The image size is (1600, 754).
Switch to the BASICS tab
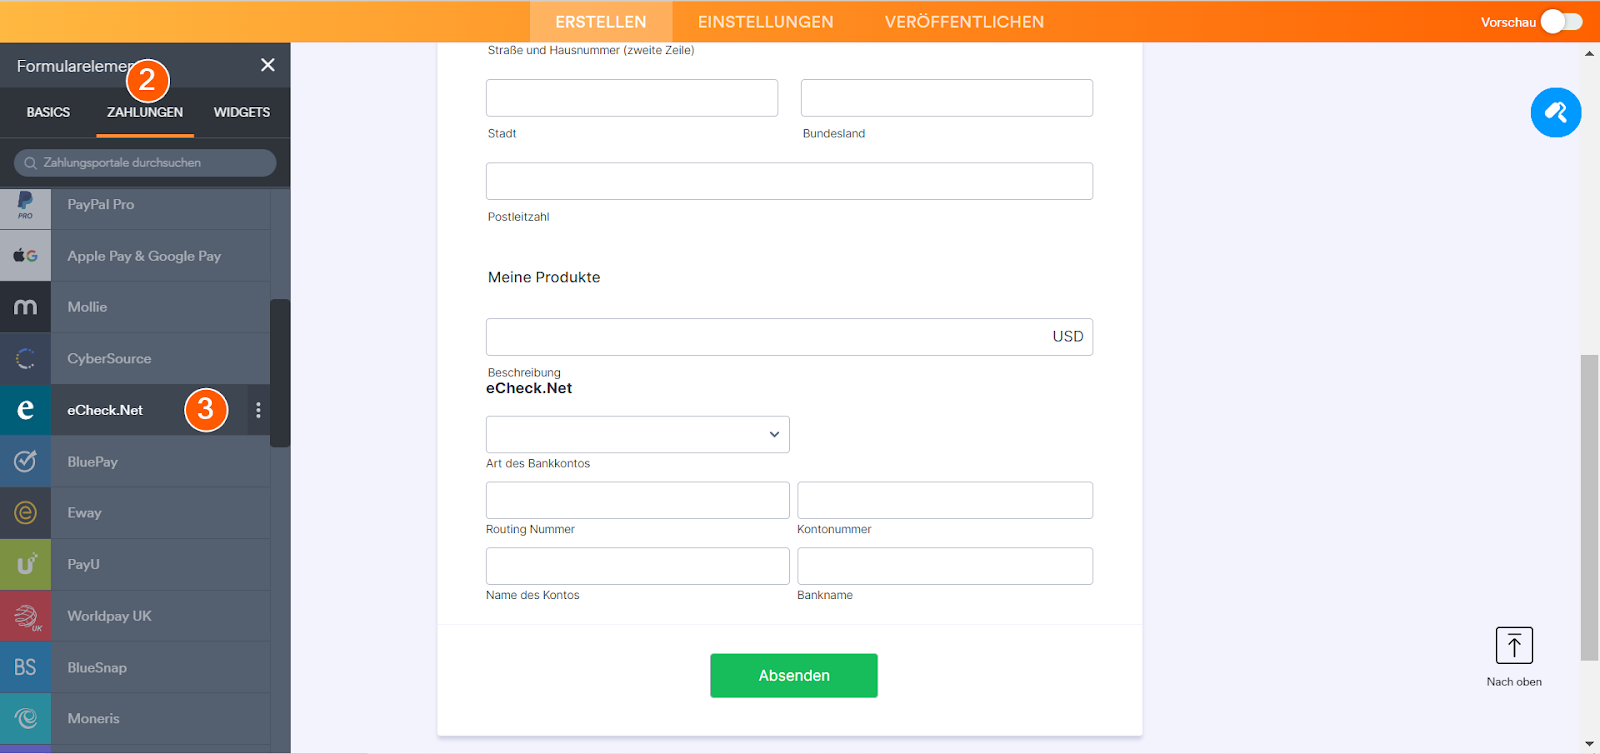point(48,113)
